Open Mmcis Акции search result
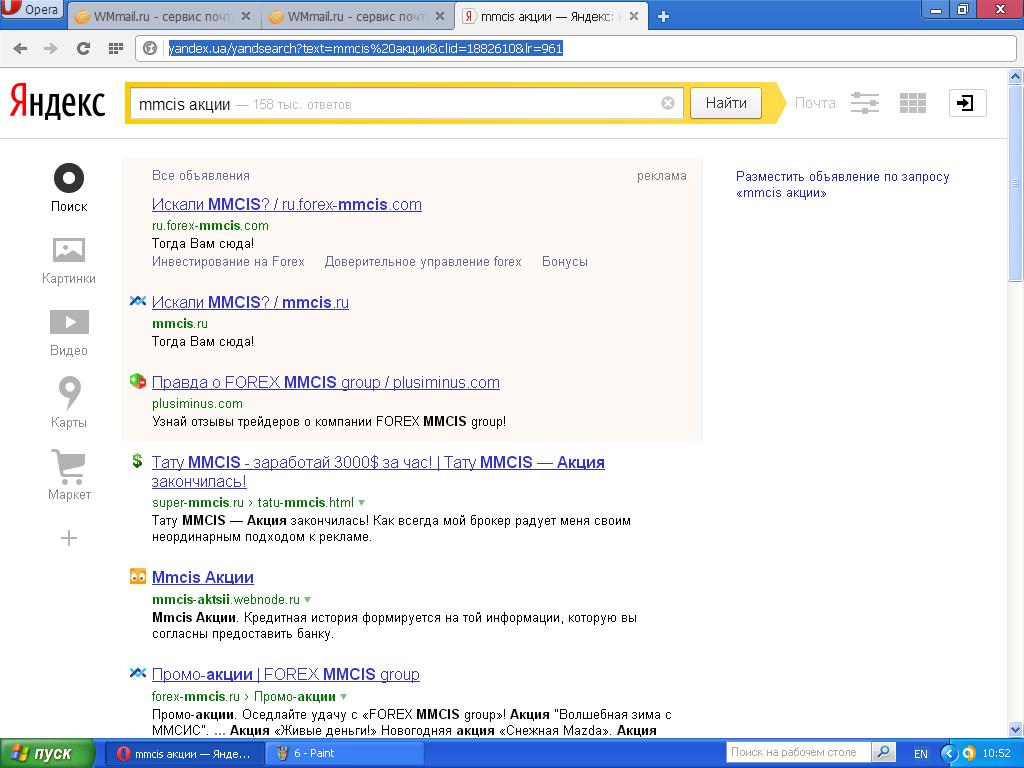Viewport: 1024px width, 768px height. click(202, 577)
